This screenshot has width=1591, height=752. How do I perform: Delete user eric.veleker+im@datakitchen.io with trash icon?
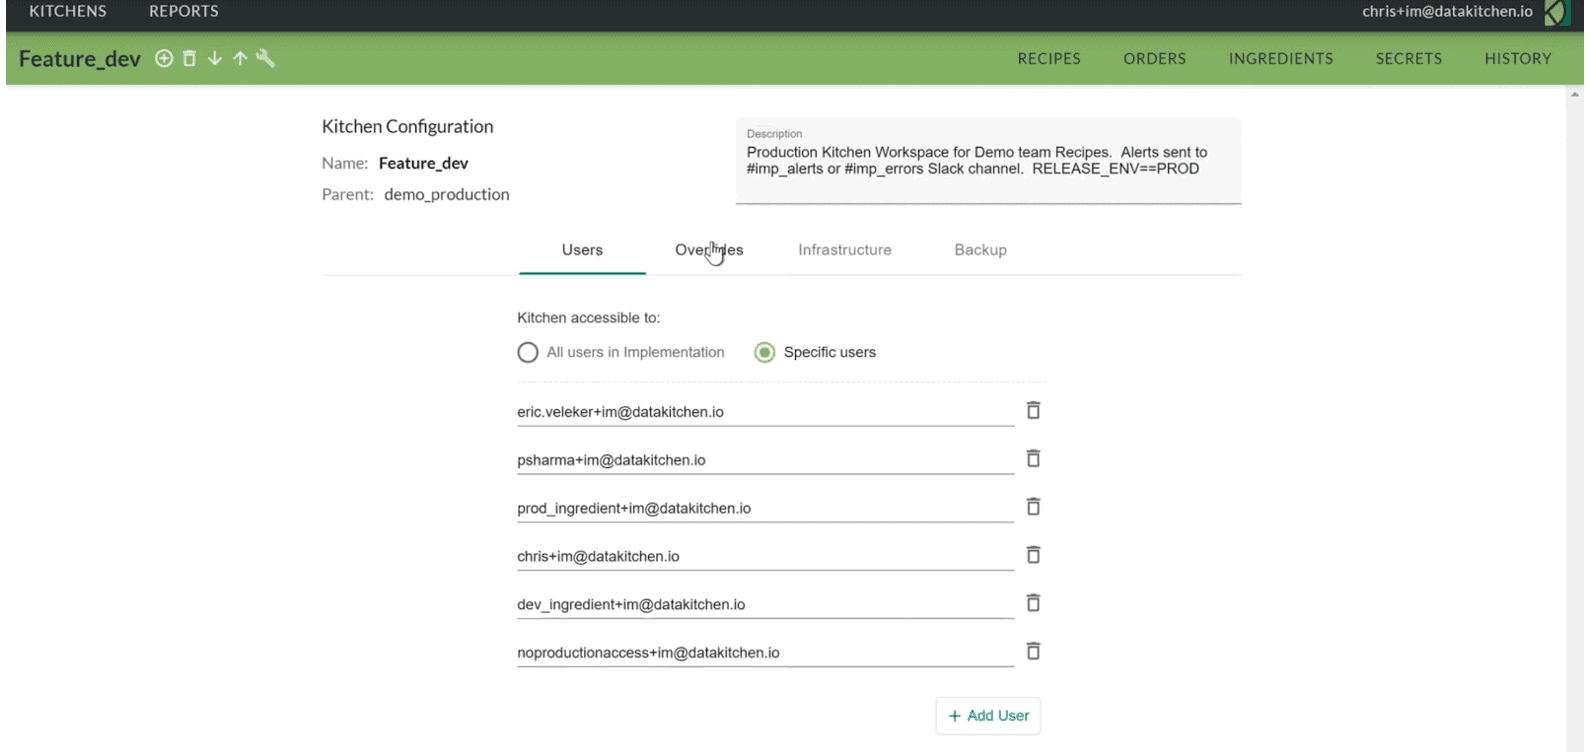[1033, 411]
